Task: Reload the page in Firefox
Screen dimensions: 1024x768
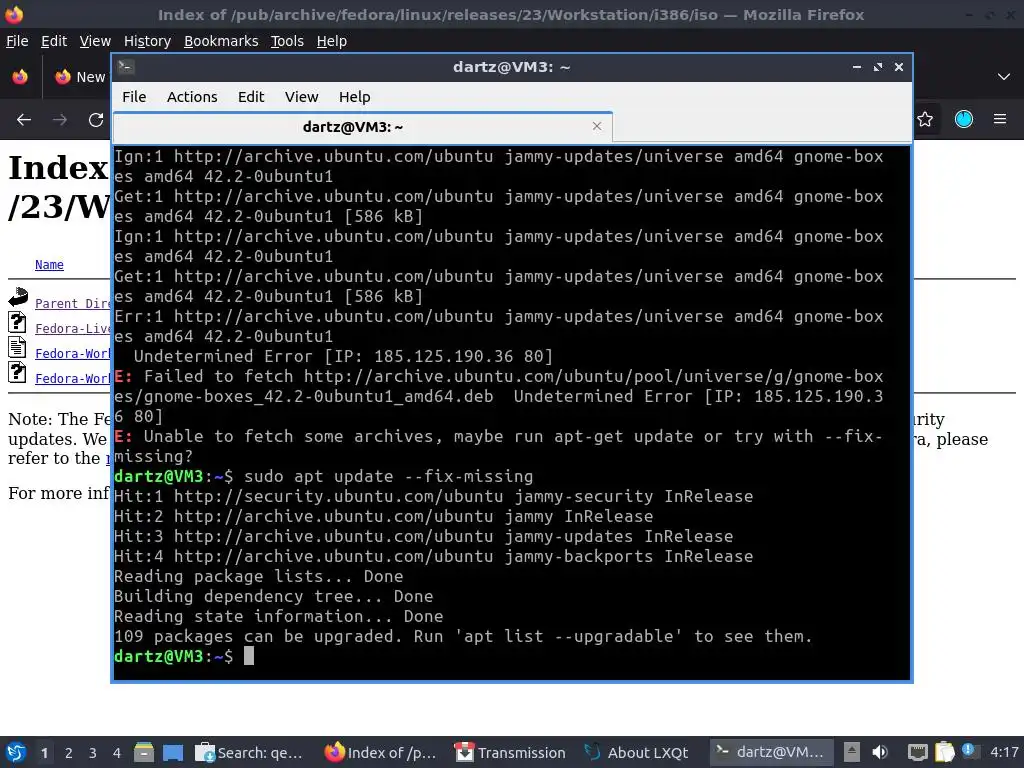Action: tap(96, 120)
